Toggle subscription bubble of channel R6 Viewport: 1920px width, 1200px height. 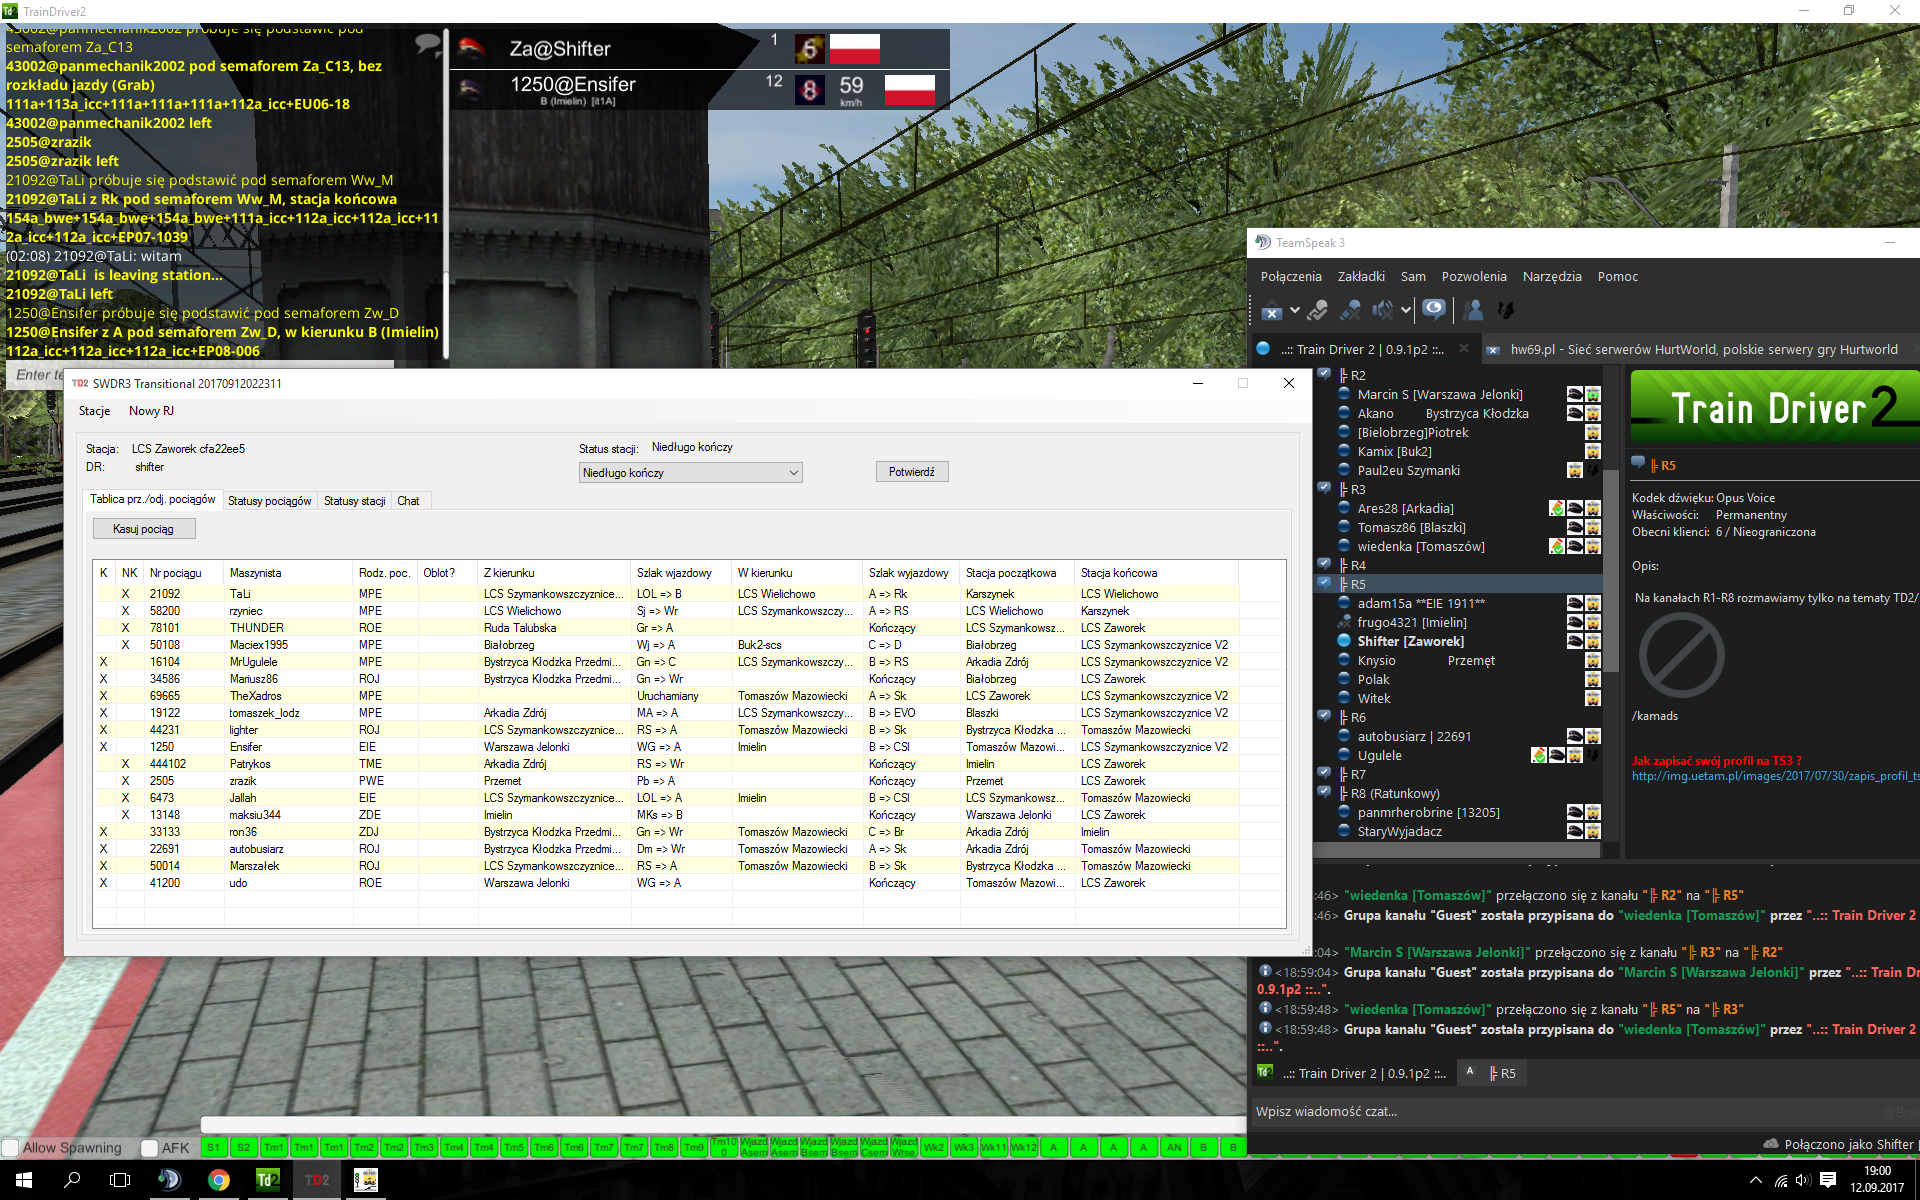[1324, 716]
